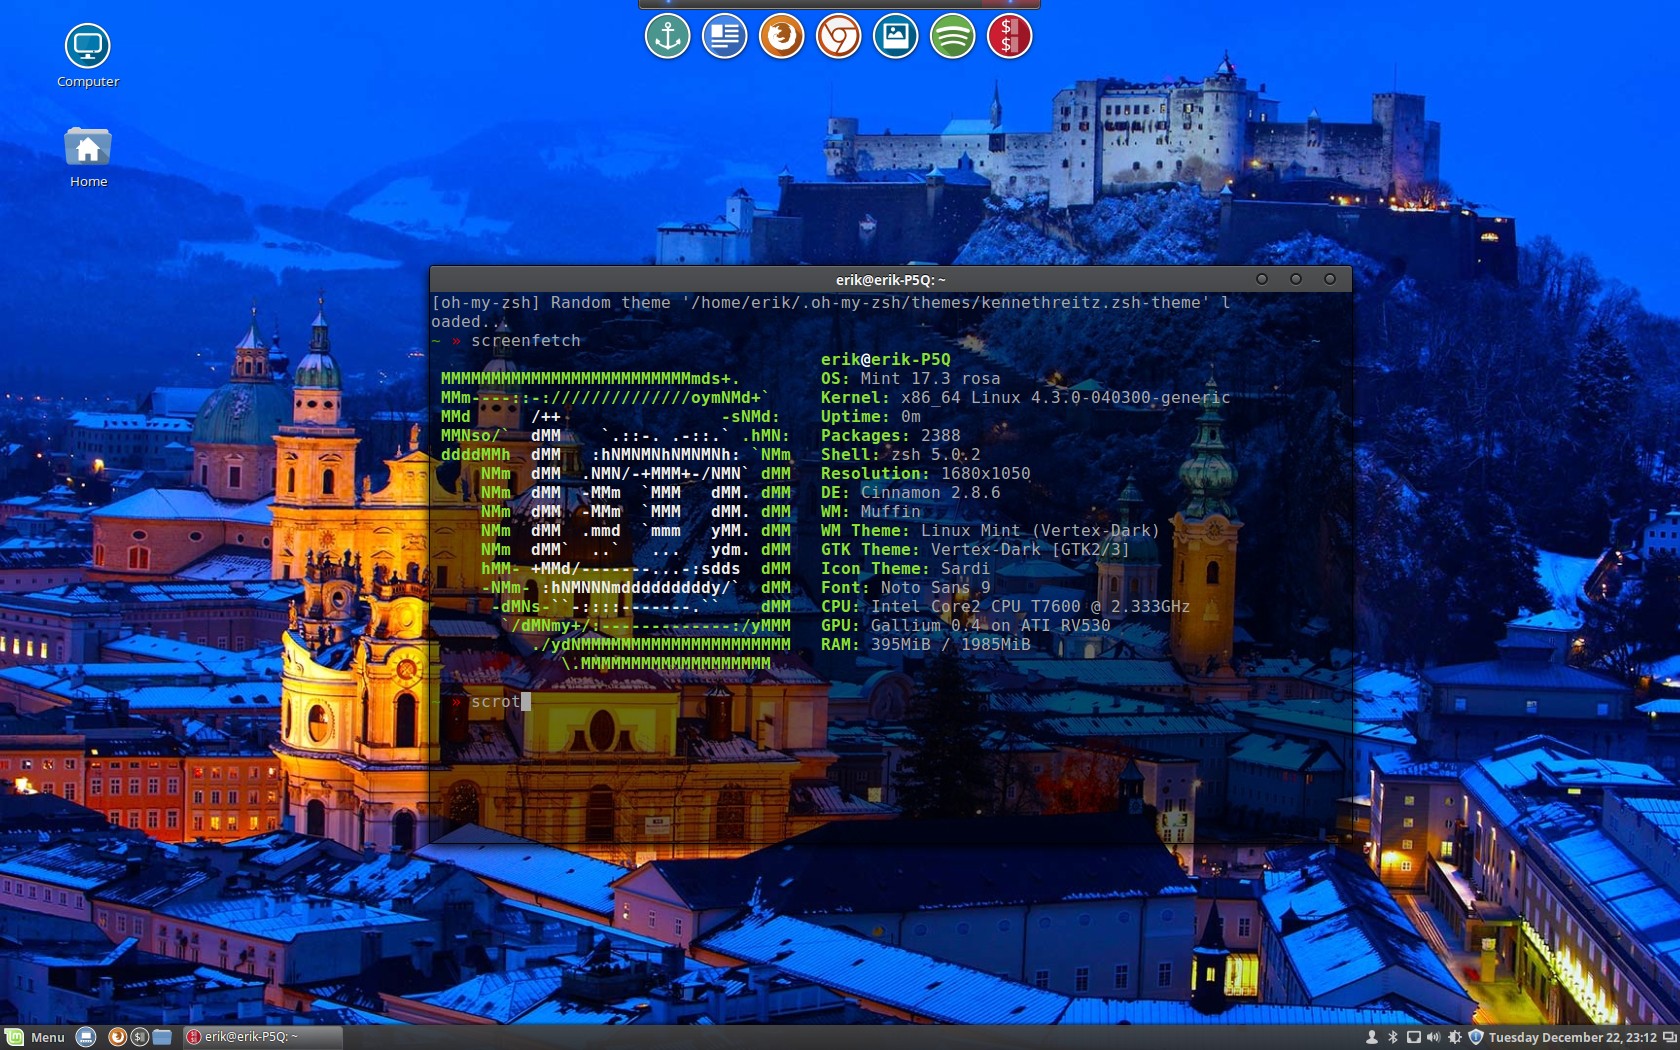Image resolution: width=1680 pixels, height=1050 pixels.
Task: Open the red terminal icon in the dock
Action: point(1009,37)
